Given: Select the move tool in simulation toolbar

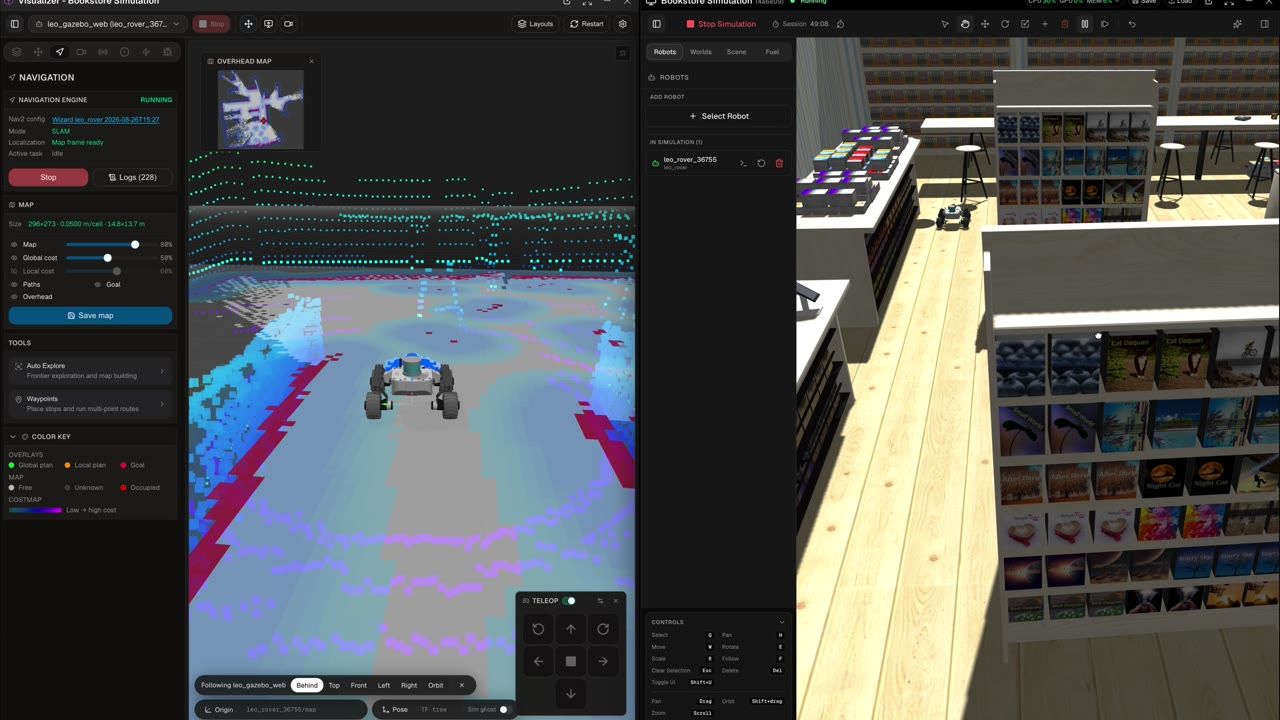Looking at the screenshot, I should point(985,24).
